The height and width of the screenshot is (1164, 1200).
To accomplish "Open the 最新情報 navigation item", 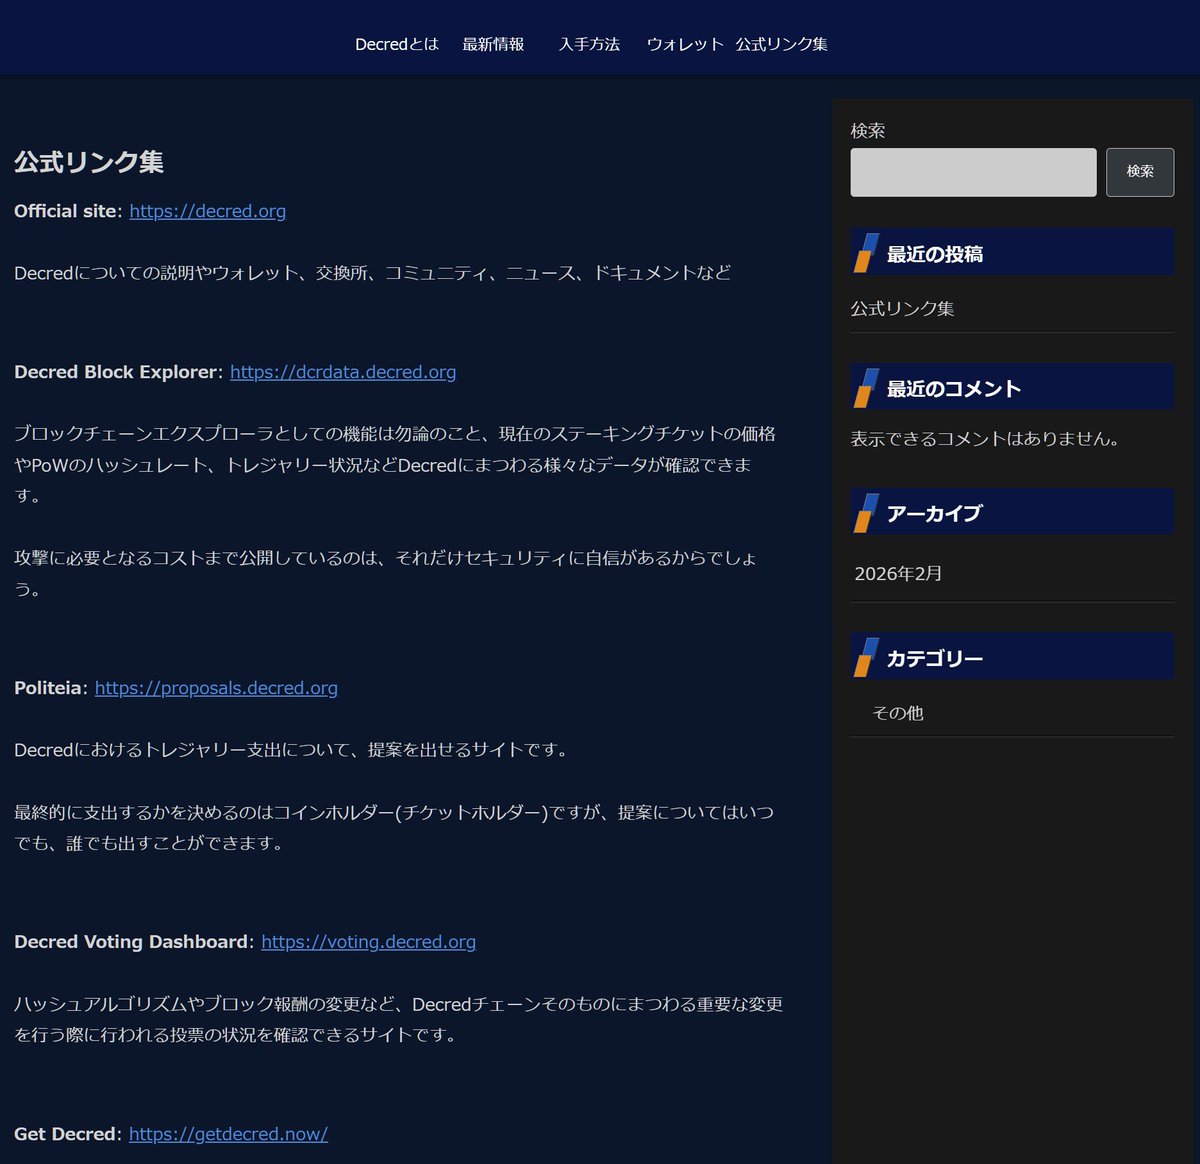I will 492,44.
